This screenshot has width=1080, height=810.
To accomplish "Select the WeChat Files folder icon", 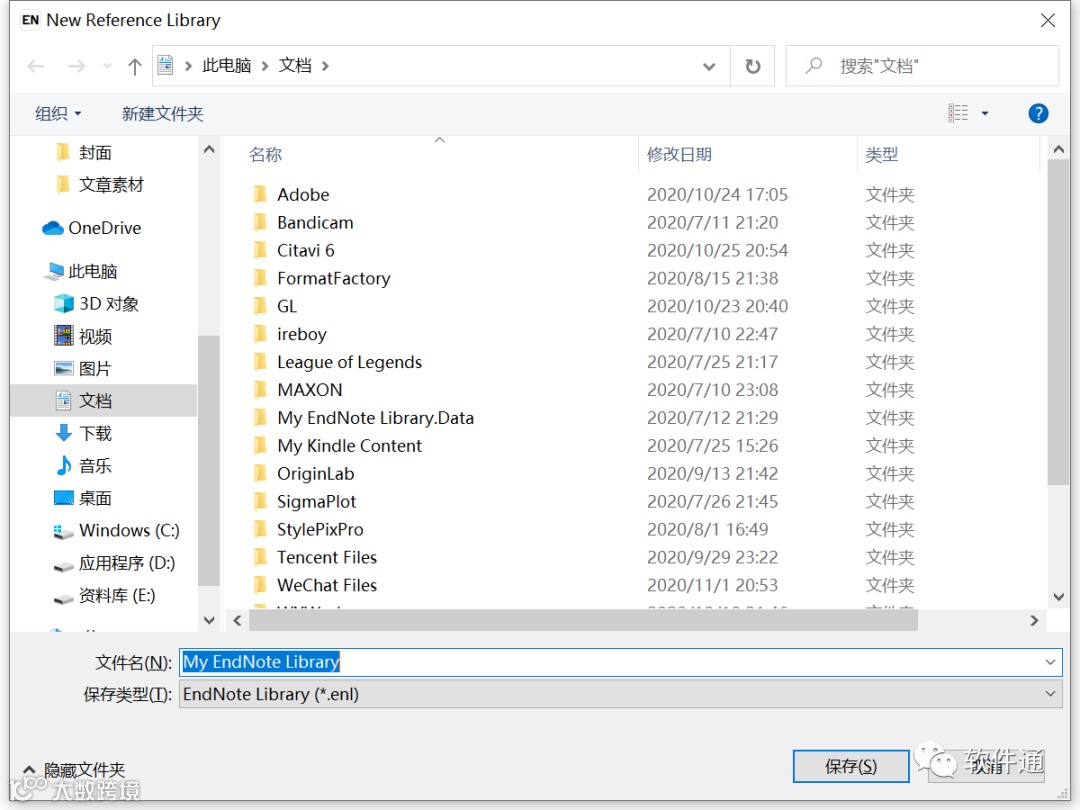I will 260,585.
